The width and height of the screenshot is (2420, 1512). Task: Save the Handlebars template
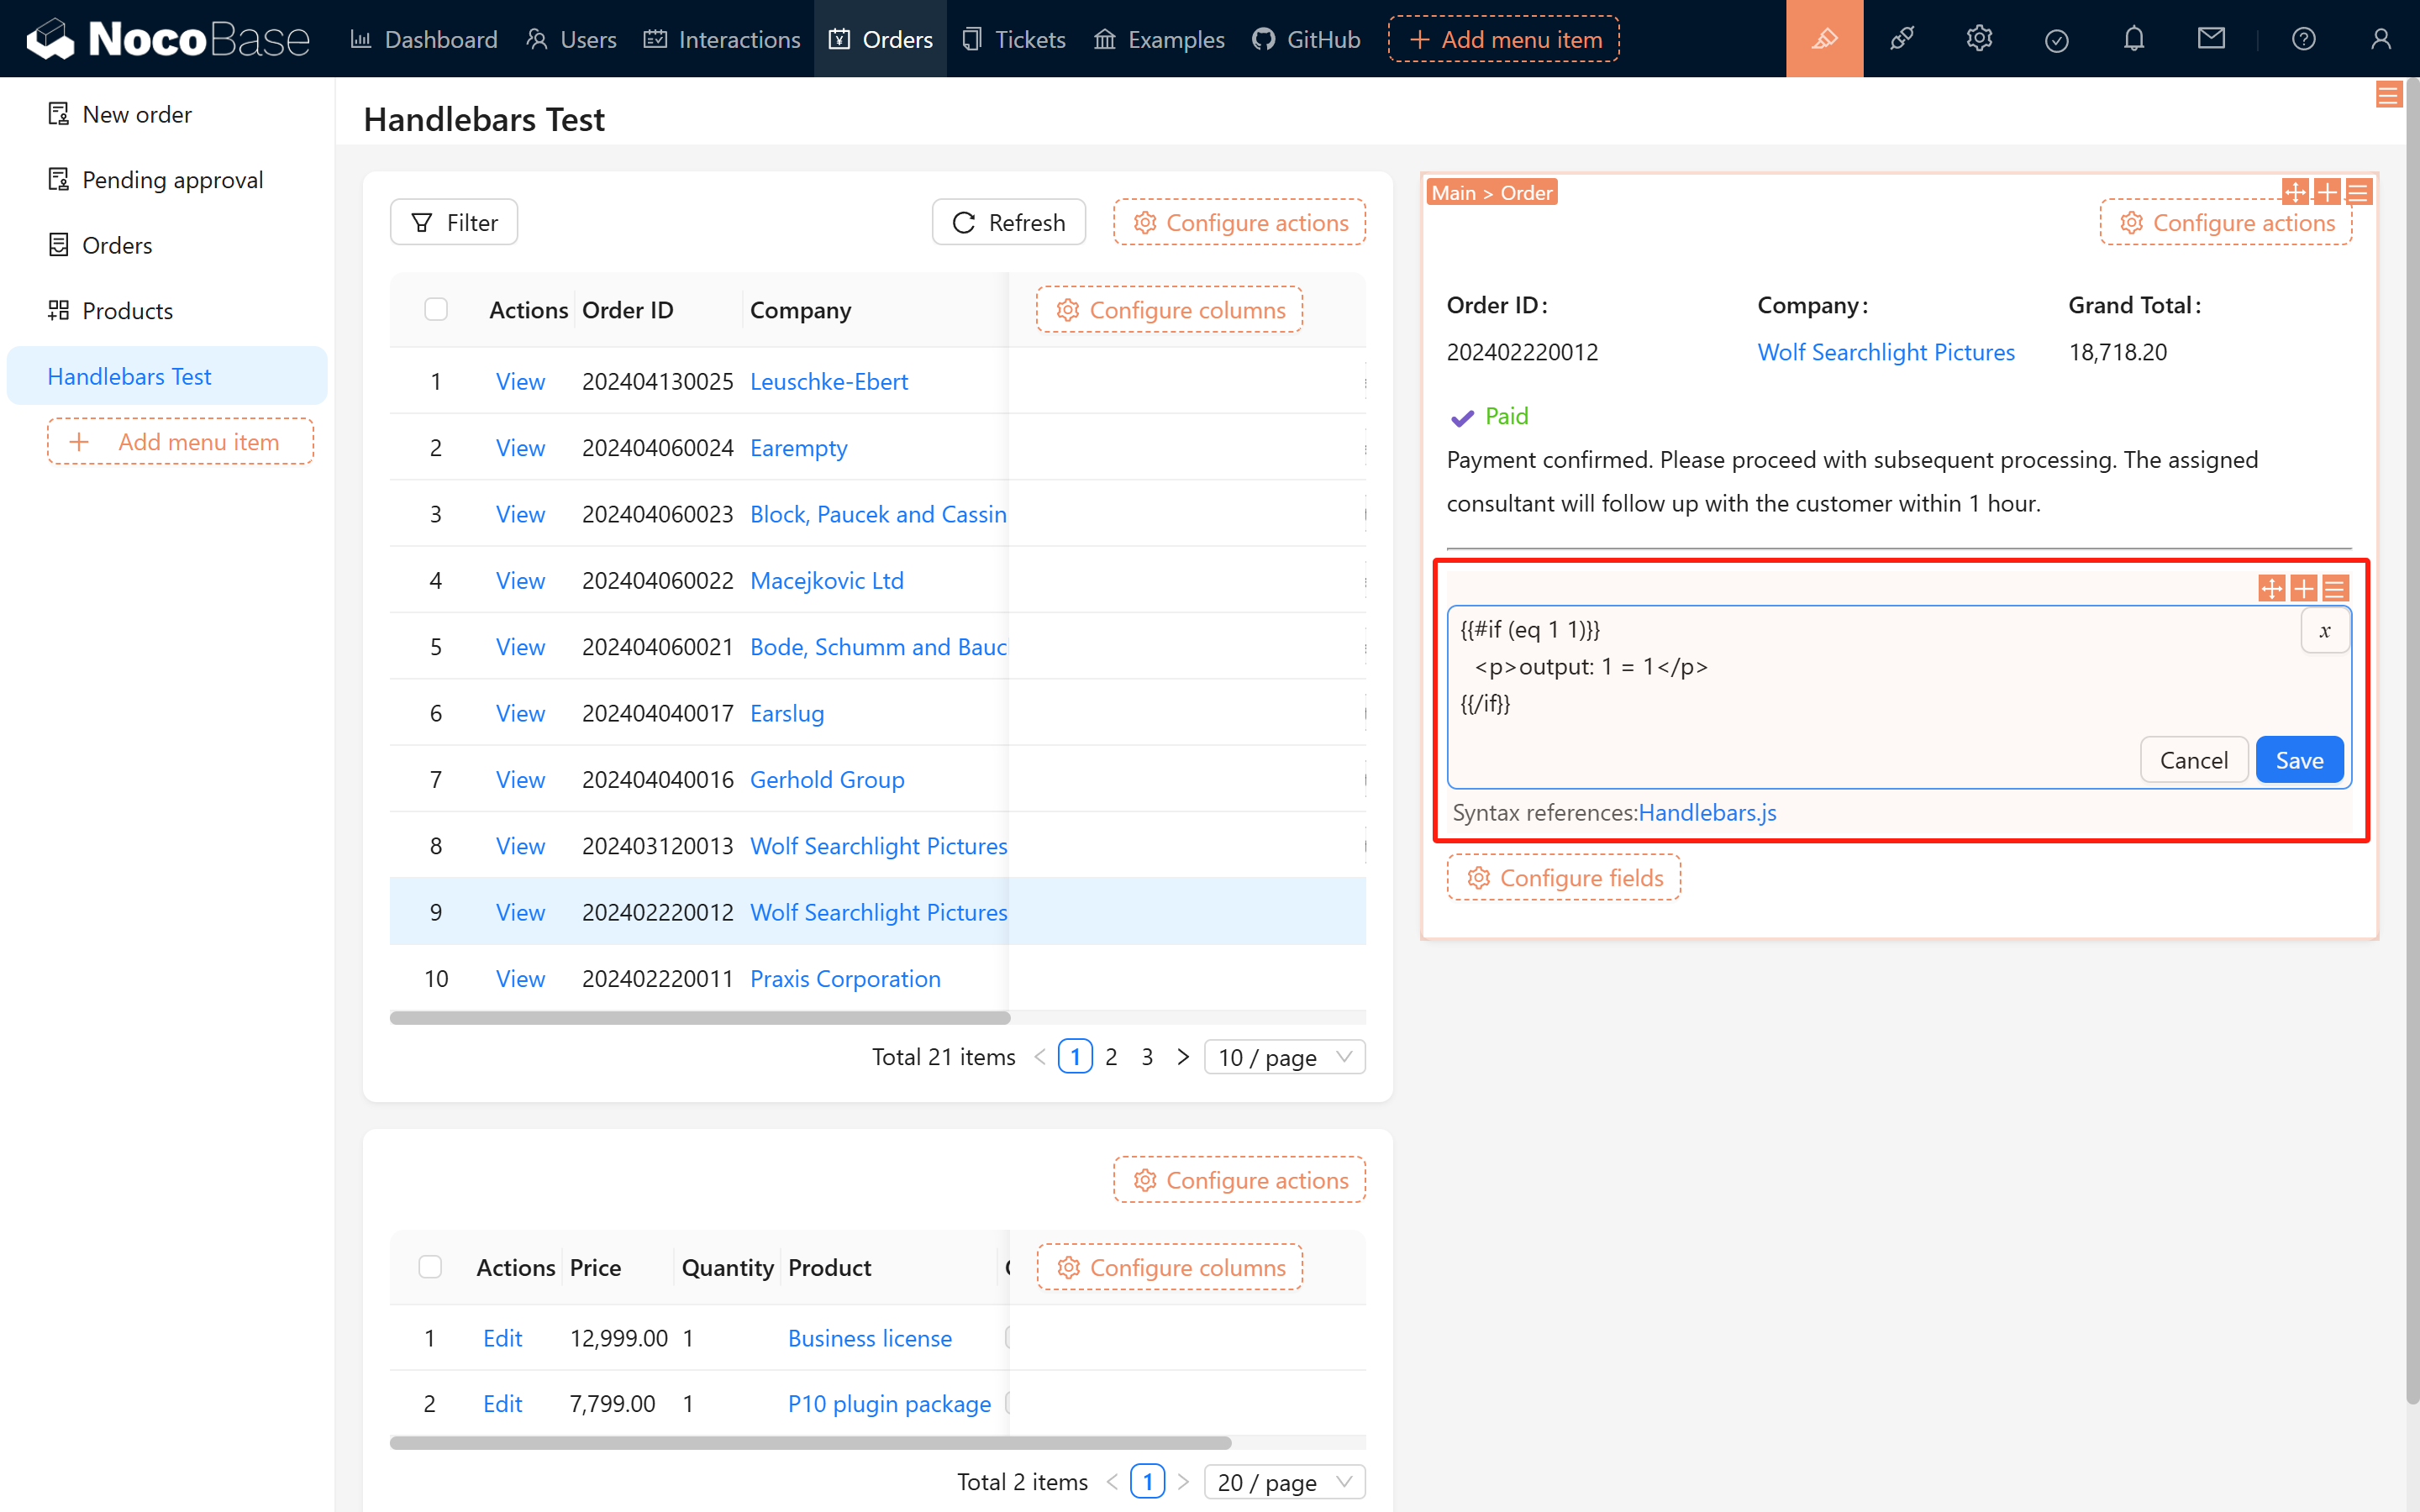point(2298,760)
